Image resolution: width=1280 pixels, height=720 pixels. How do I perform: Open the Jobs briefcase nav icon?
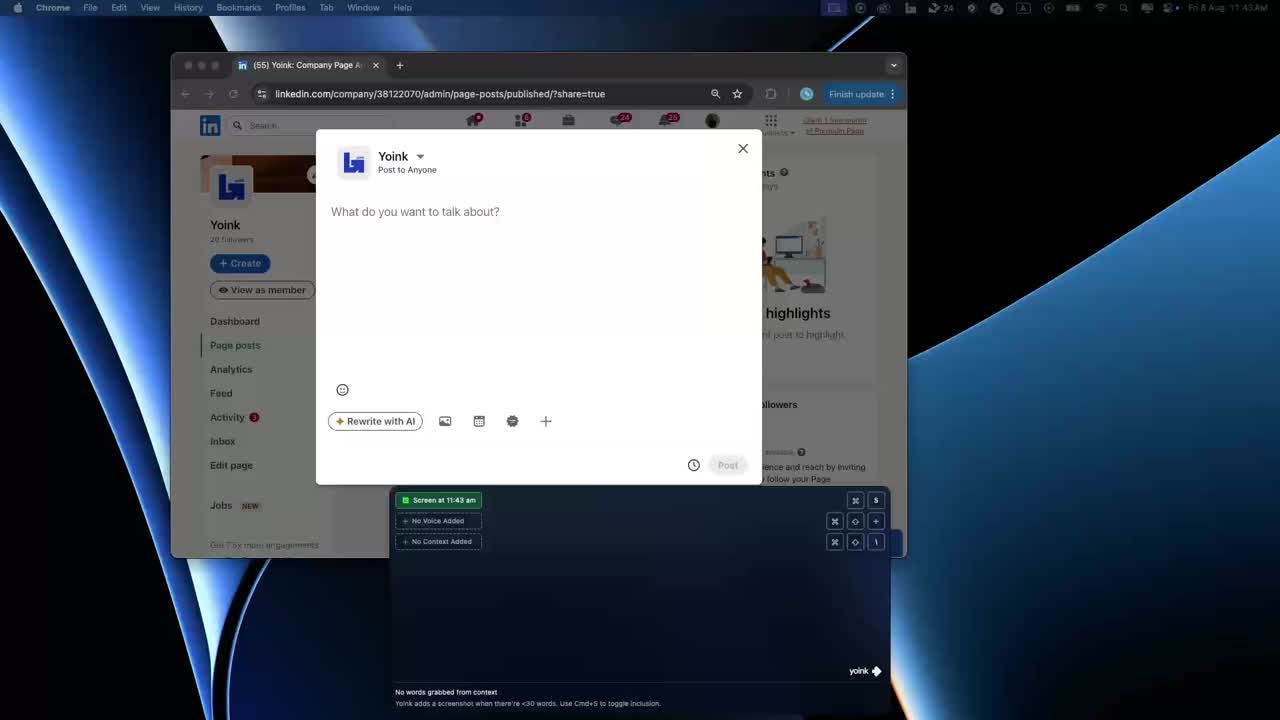[568, 120]
